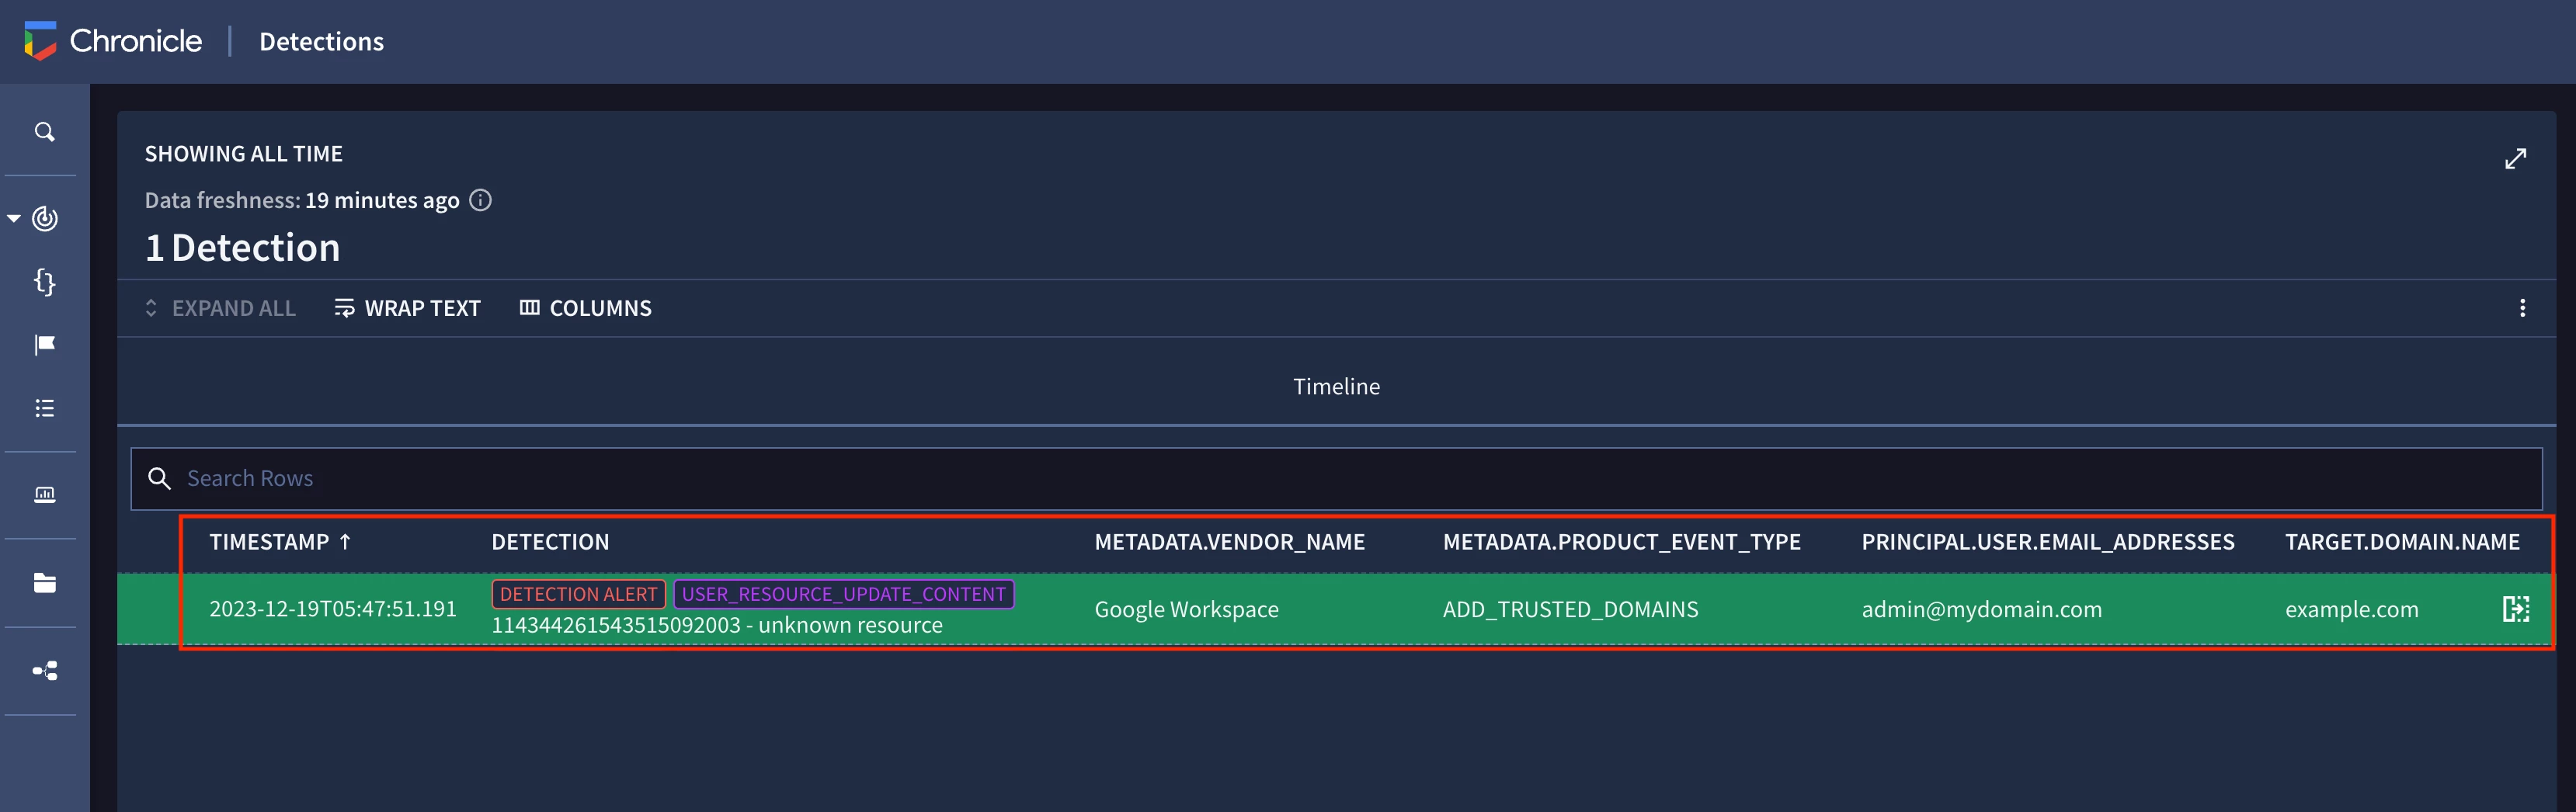Expand panel using the diagonal arrows icon
Screen dimensions: 2576x812
(2515, 159)
